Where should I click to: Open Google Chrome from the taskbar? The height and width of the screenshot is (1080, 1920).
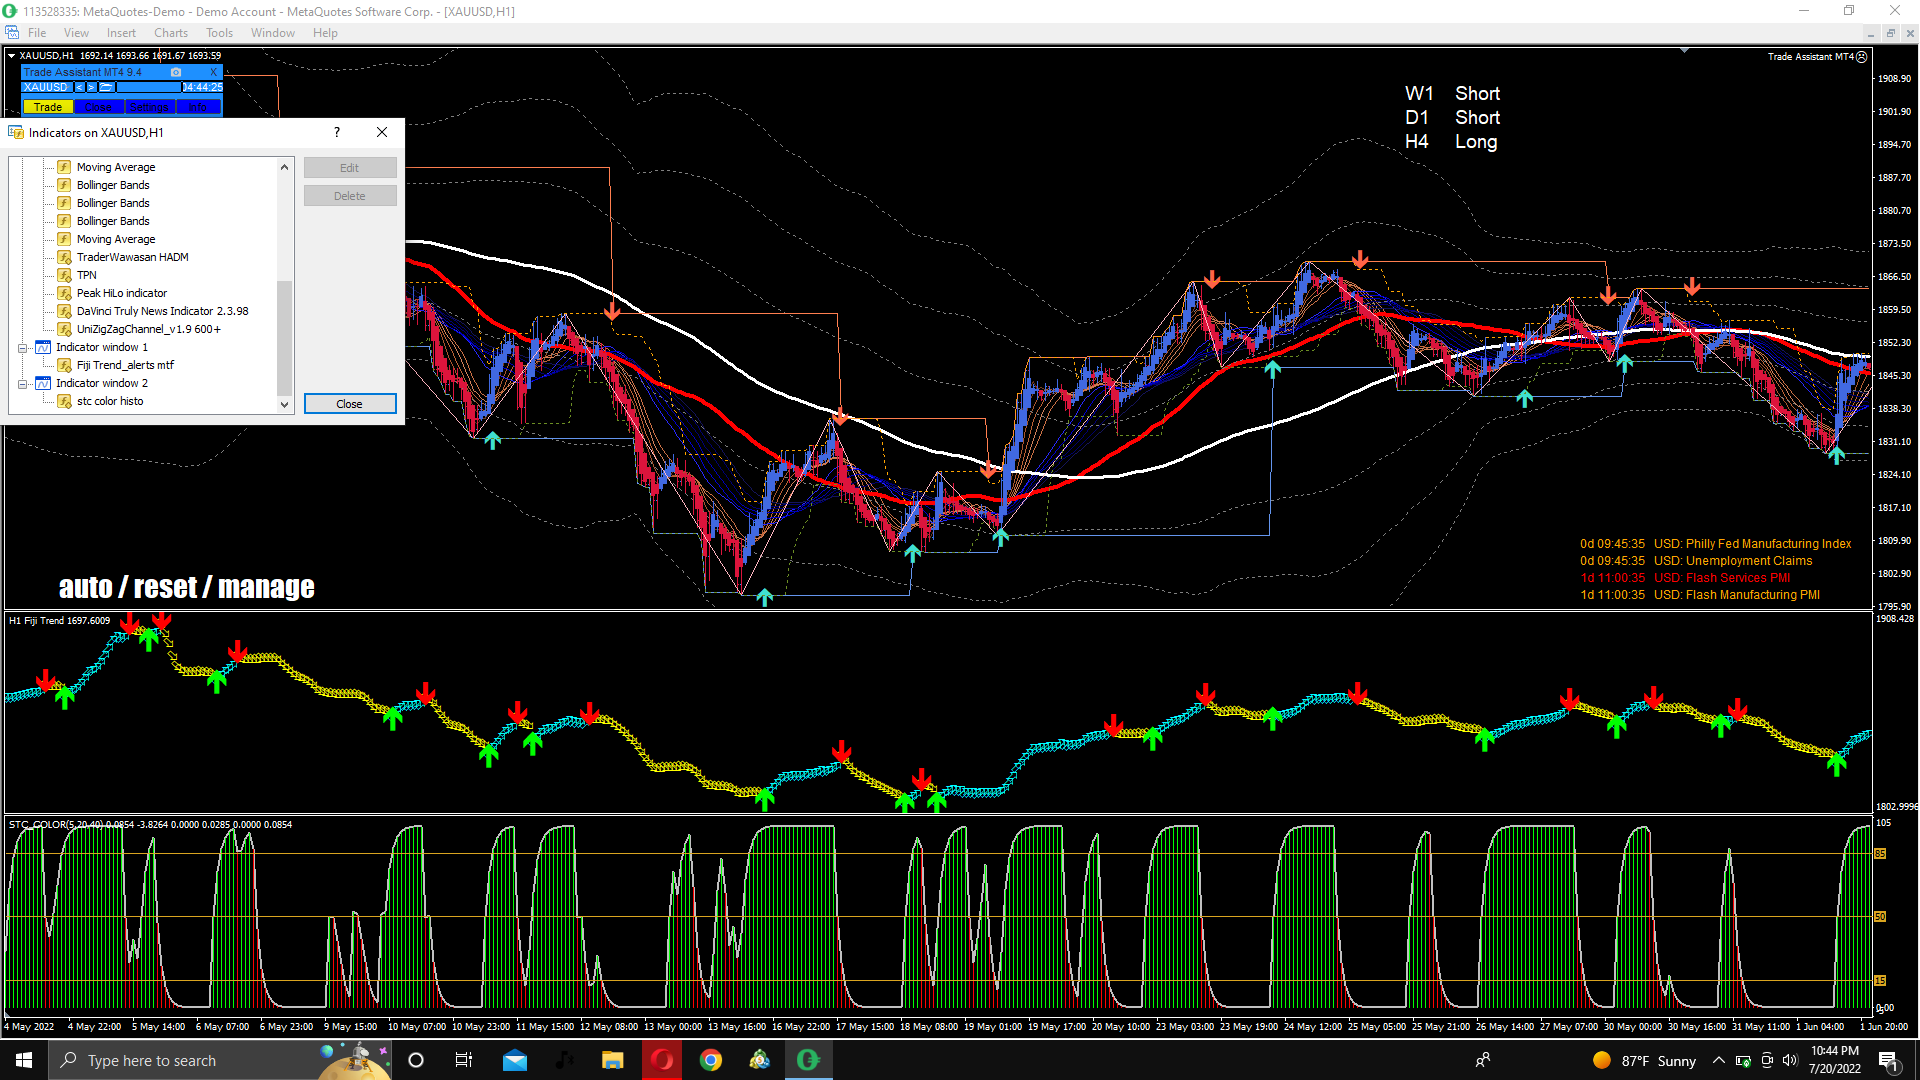[x=710, y=1060]
